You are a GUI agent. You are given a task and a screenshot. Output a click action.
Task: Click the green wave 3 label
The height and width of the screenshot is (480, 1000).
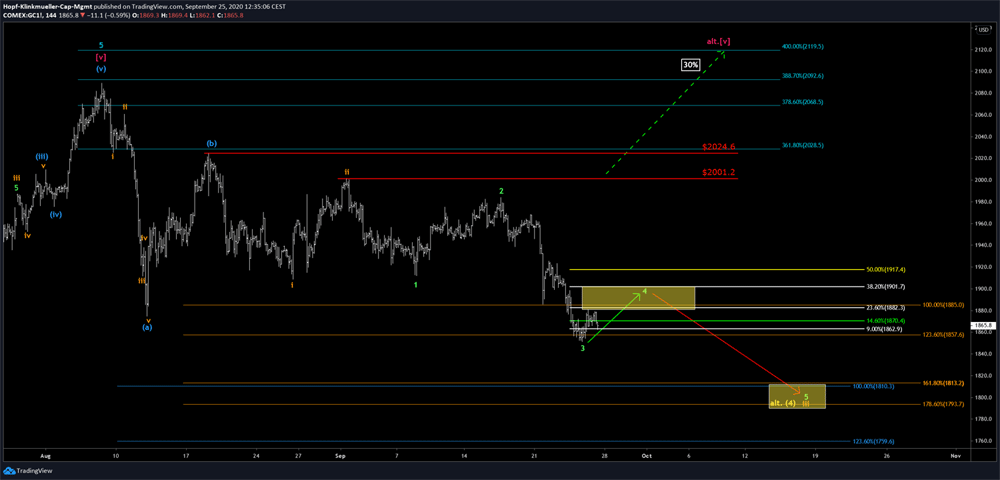point(583,349)
